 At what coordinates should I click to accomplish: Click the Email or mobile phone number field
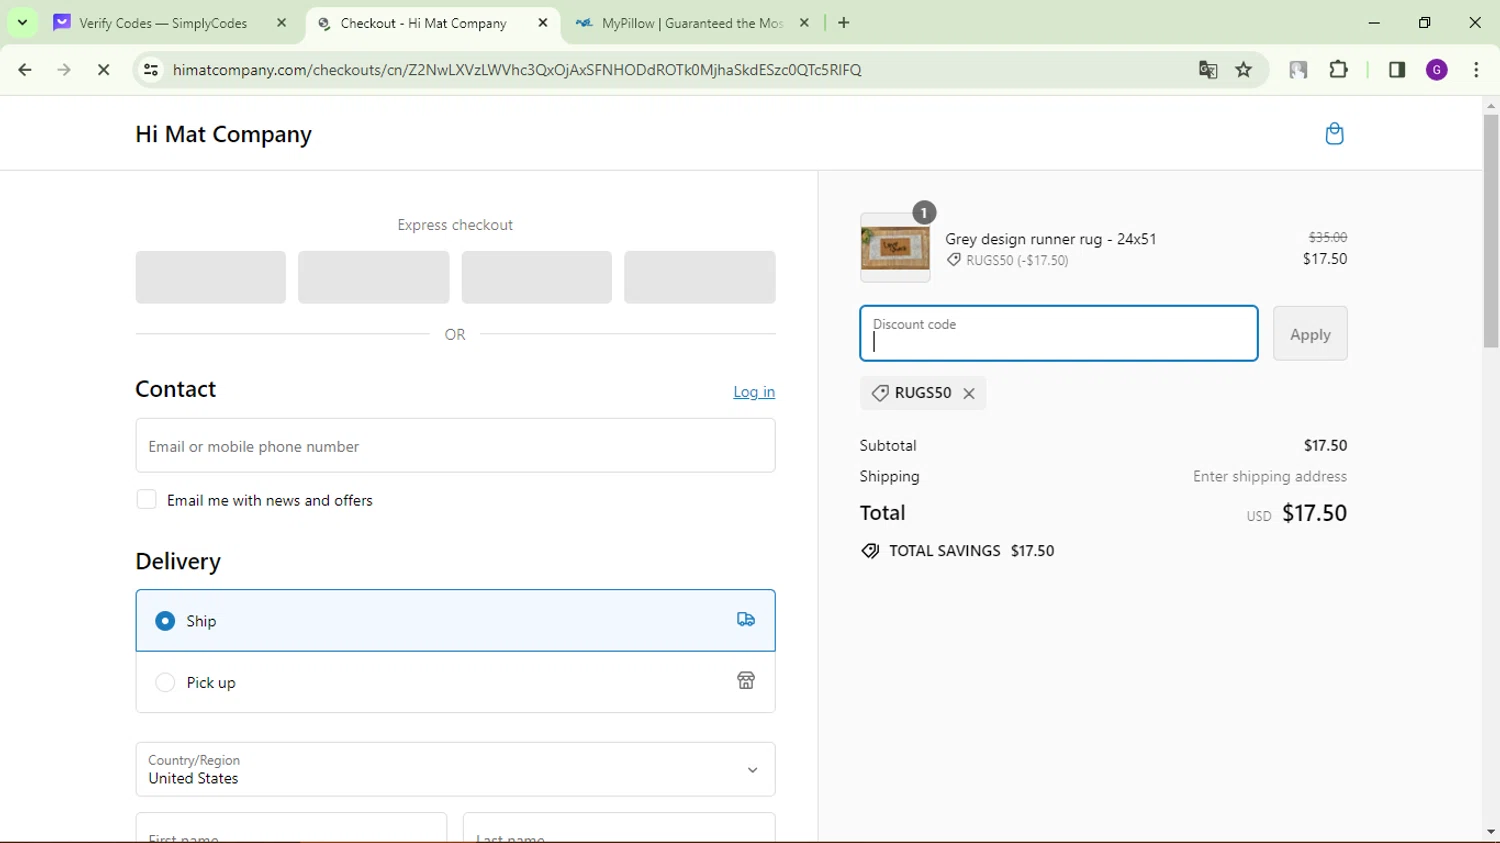(x=455, y=446)
